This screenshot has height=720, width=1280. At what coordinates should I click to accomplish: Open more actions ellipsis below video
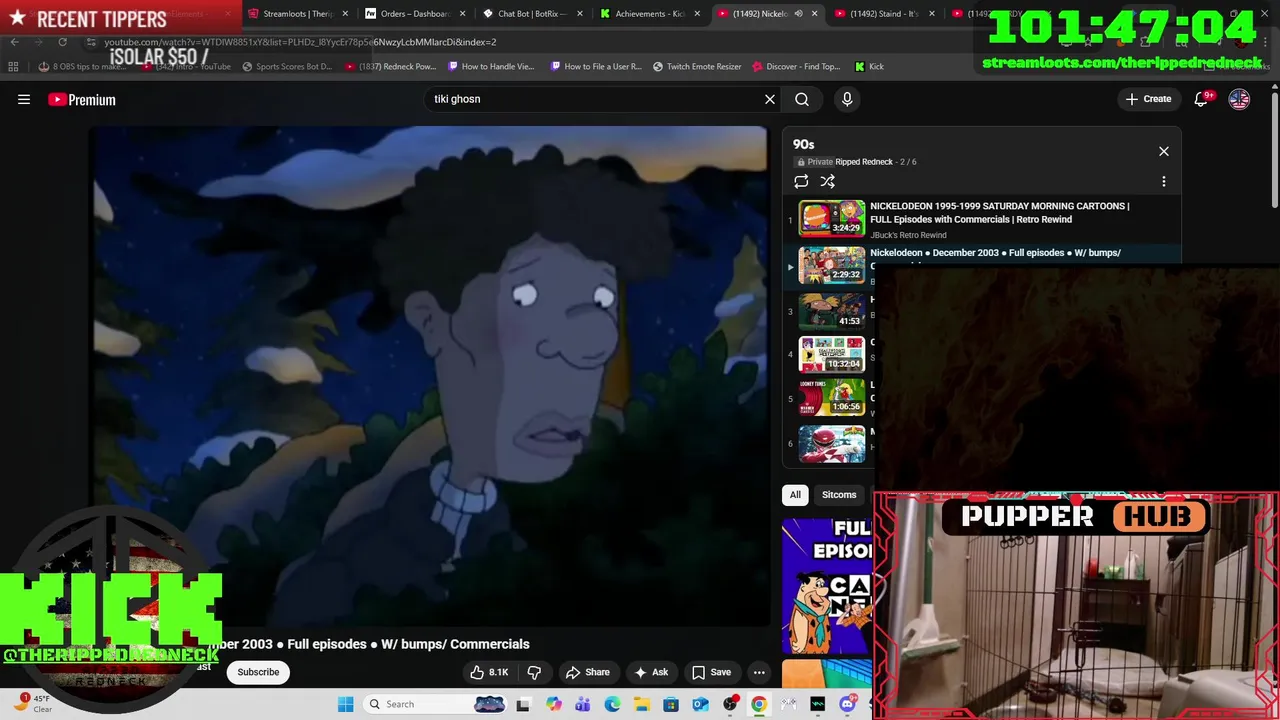coord(759,672)
